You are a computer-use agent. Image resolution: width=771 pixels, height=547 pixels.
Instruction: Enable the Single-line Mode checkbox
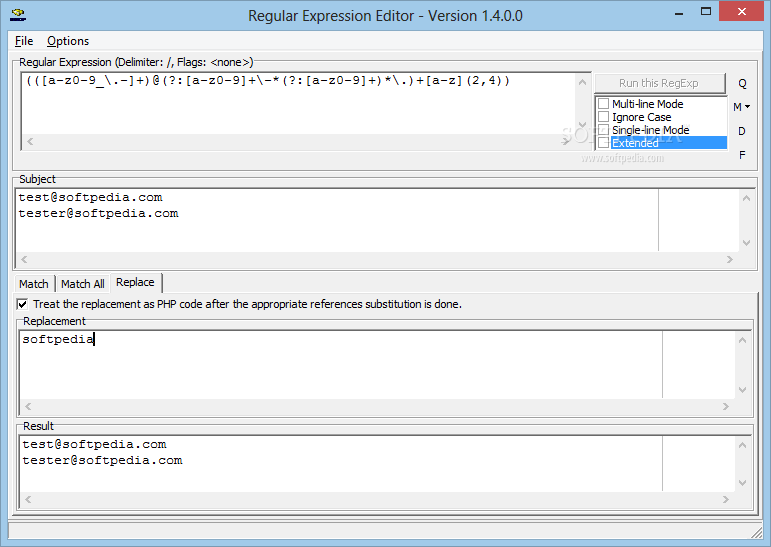click(x=604, y=130)
